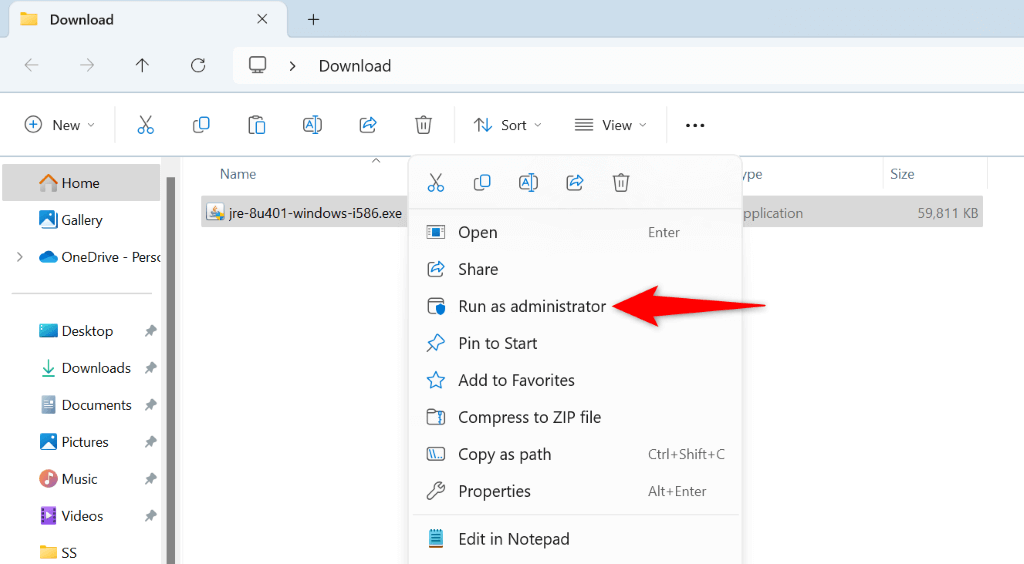This screenshot has height=564, width=1024.
Task: Choose Copy as path
Action: 575,454
